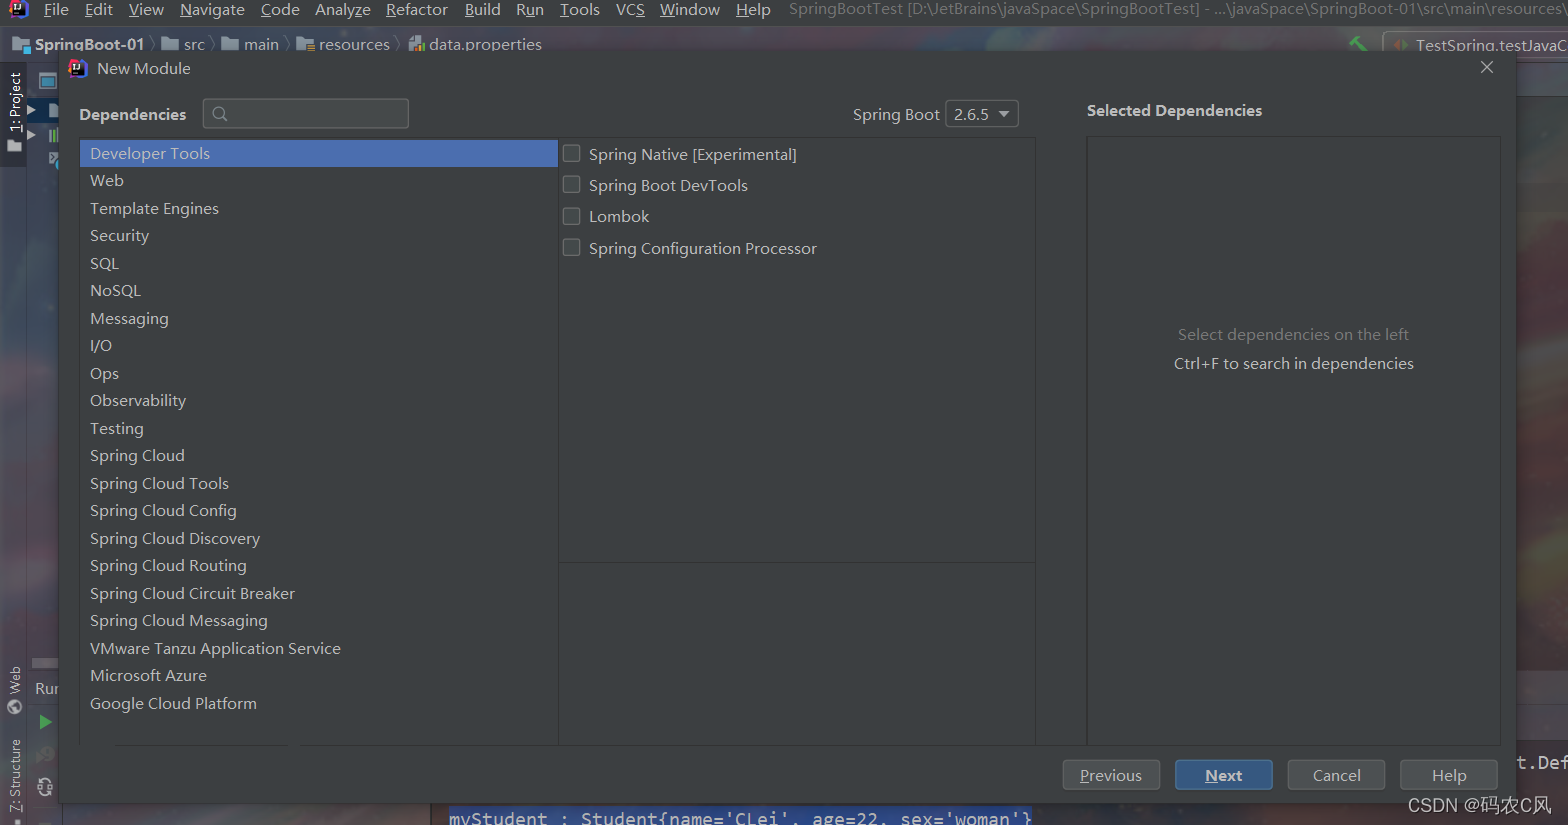
Task: Open the Refactor menu
Action: coord(417,9)
